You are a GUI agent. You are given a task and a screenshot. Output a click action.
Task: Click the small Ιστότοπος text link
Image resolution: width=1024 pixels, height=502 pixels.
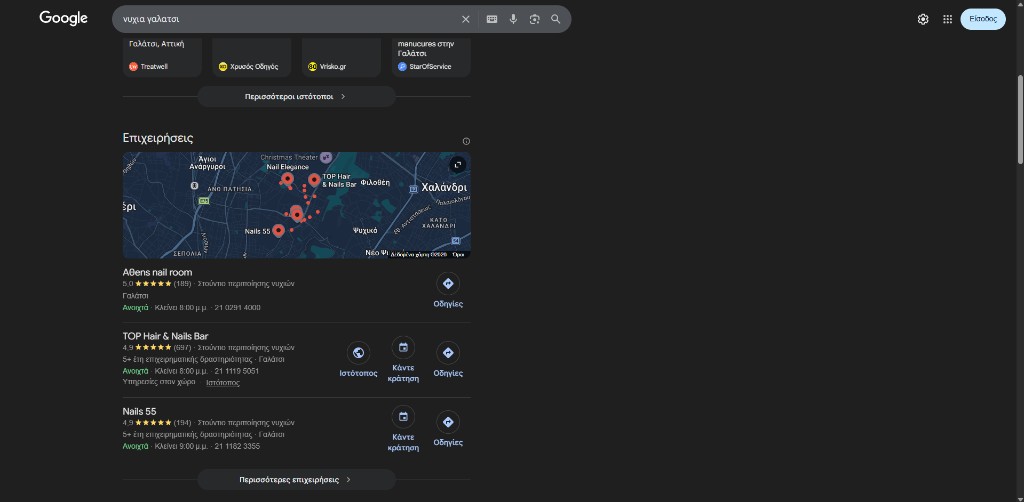point(223,383)
